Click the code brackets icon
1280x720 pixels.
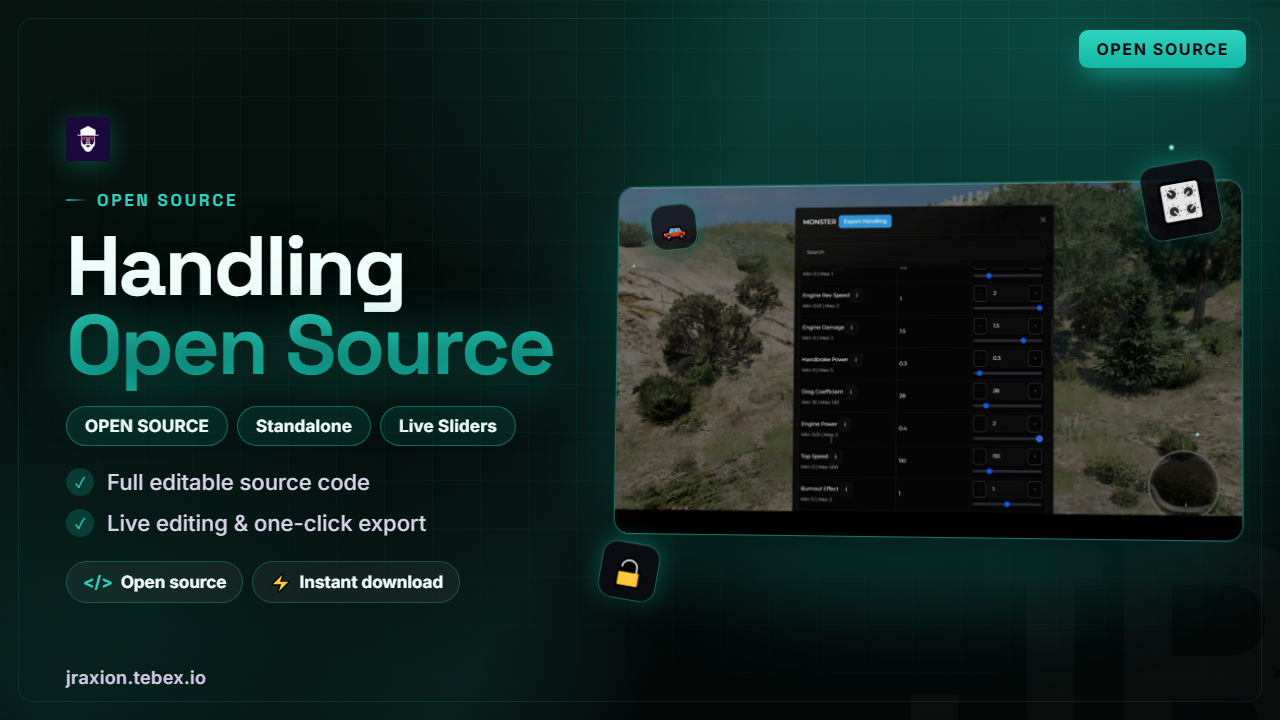point(97,582)
